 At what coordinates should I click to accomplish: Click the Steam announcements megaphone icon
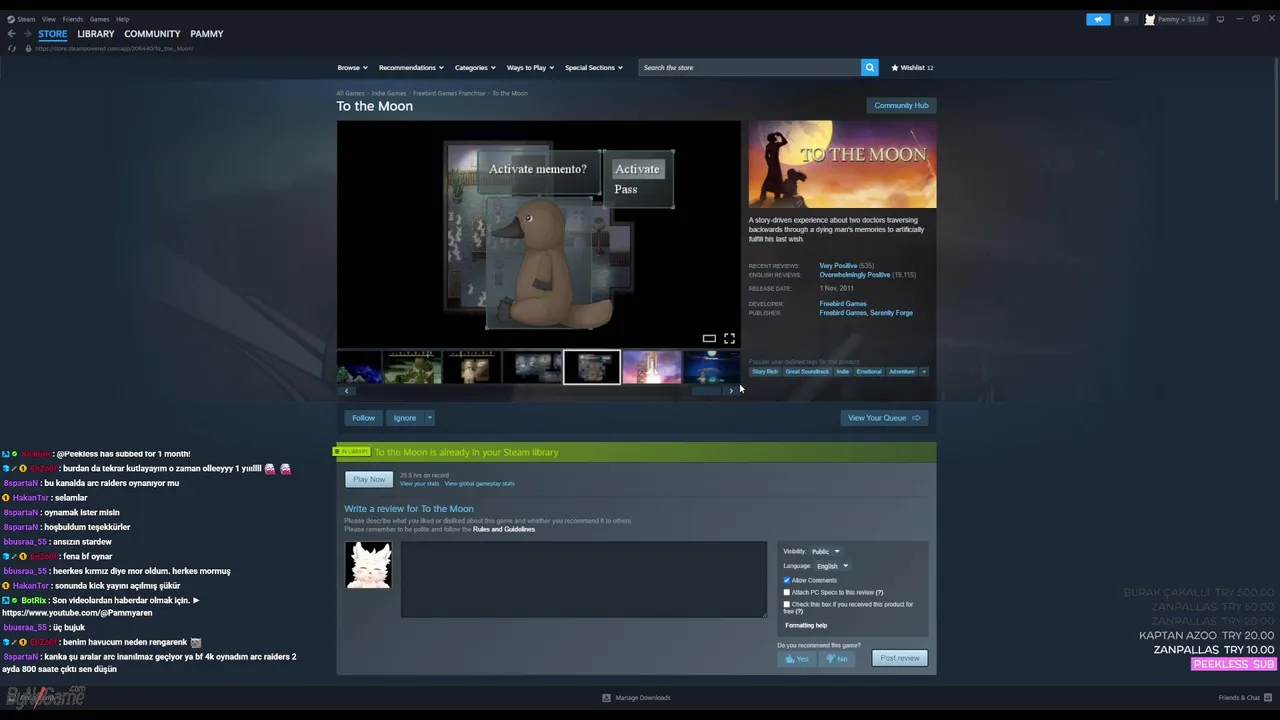[x=1098, y=19]
